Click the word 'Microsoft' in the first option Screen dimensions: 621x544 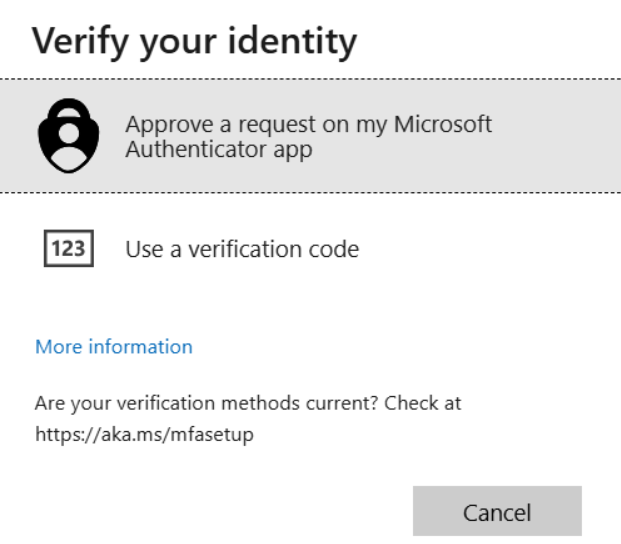442,124
